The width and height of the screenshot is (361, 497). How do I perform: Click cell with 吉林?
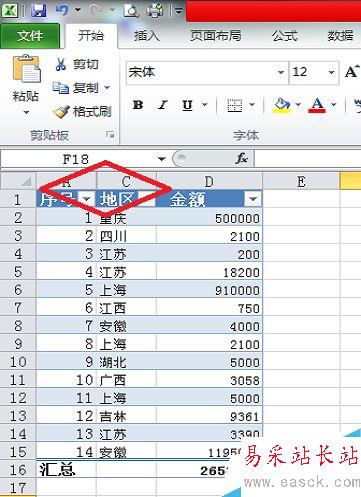(x=126, y=416)
